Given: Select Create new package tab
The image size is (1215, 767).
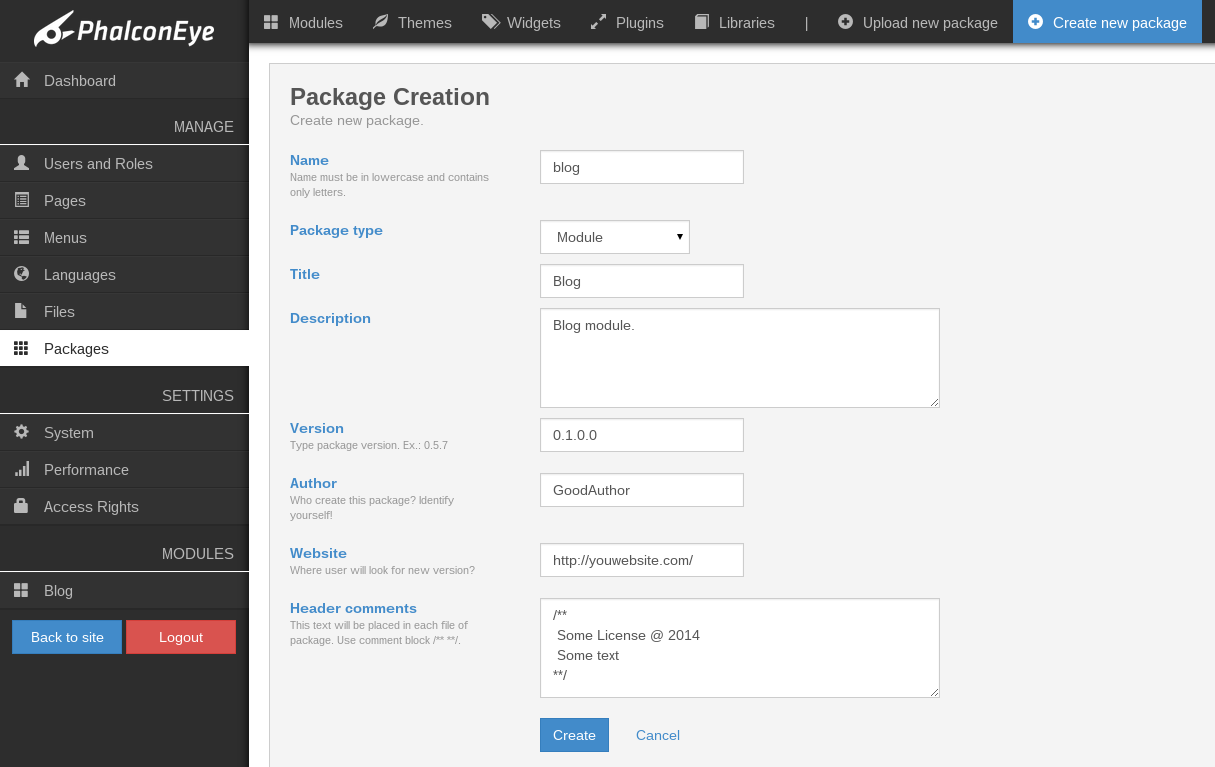Looking at the screenshot, I should coord(1107,22).
